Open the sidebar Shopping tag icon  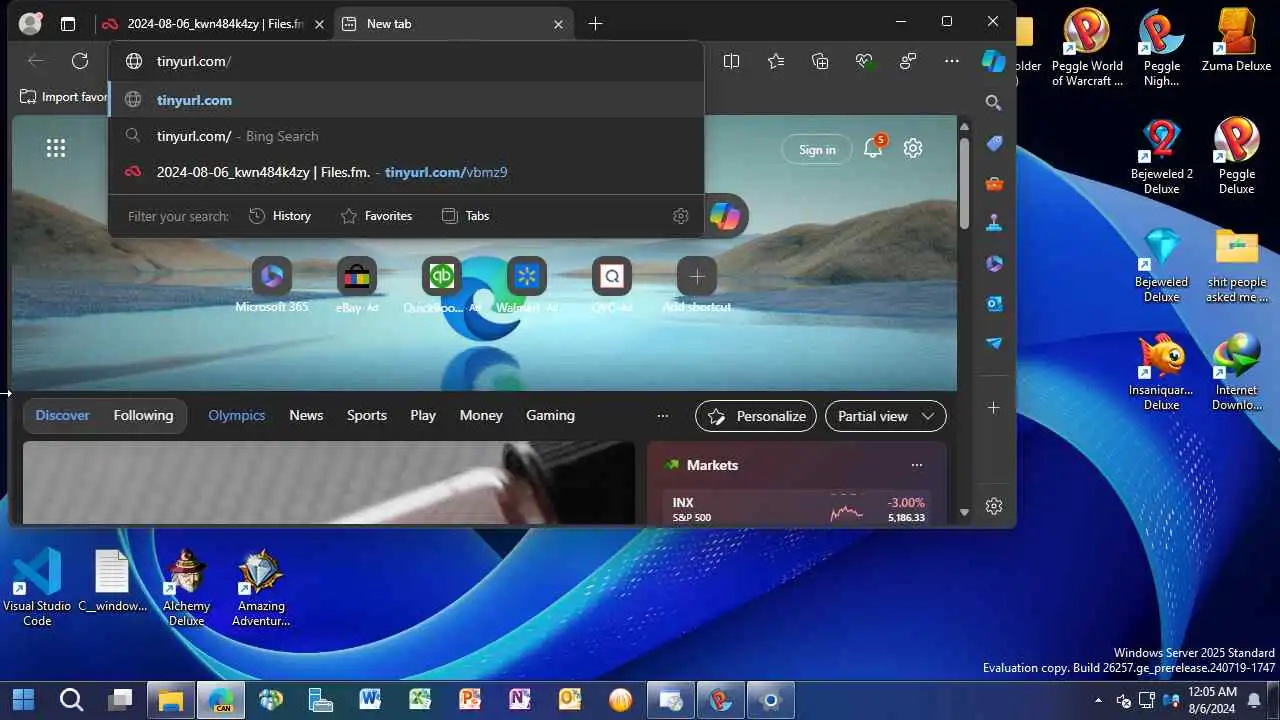point(994,143)
